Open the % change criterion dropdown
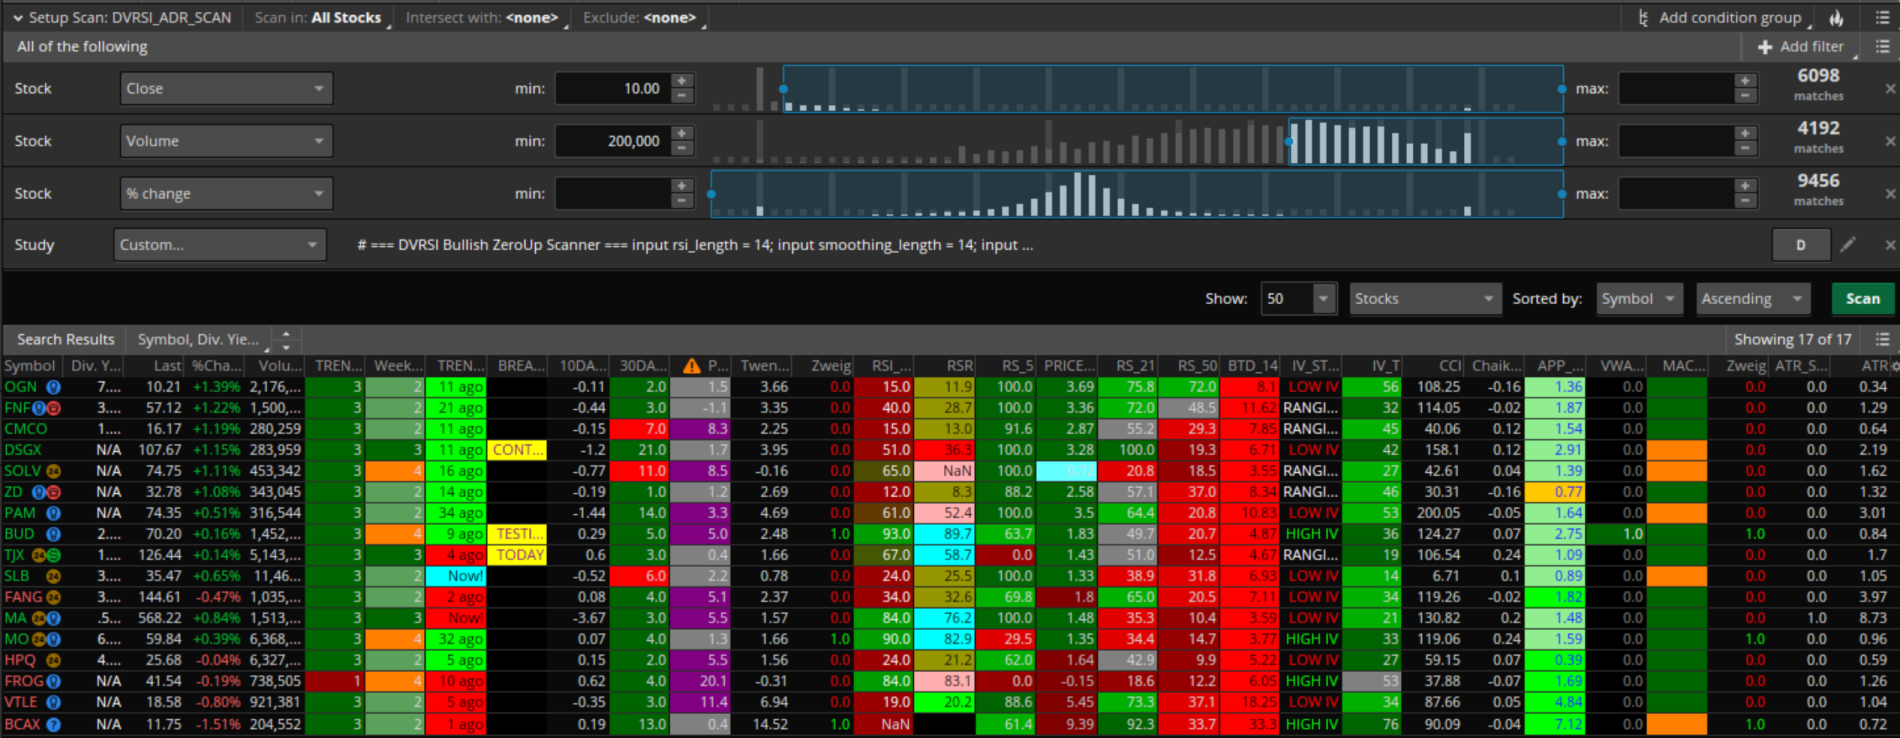Viewport: 1900px width, 738px height. click(x=226, y=193)
